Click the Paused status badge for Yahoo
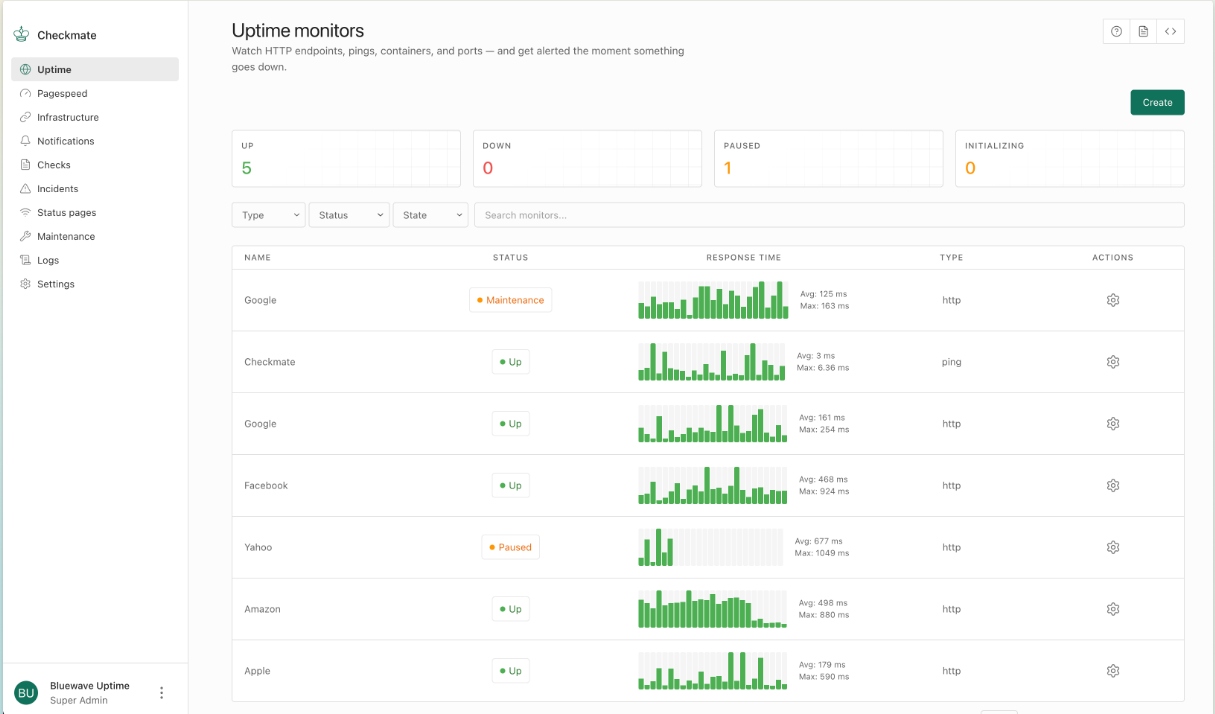1215x714 pixels. (x=510, y=548)
